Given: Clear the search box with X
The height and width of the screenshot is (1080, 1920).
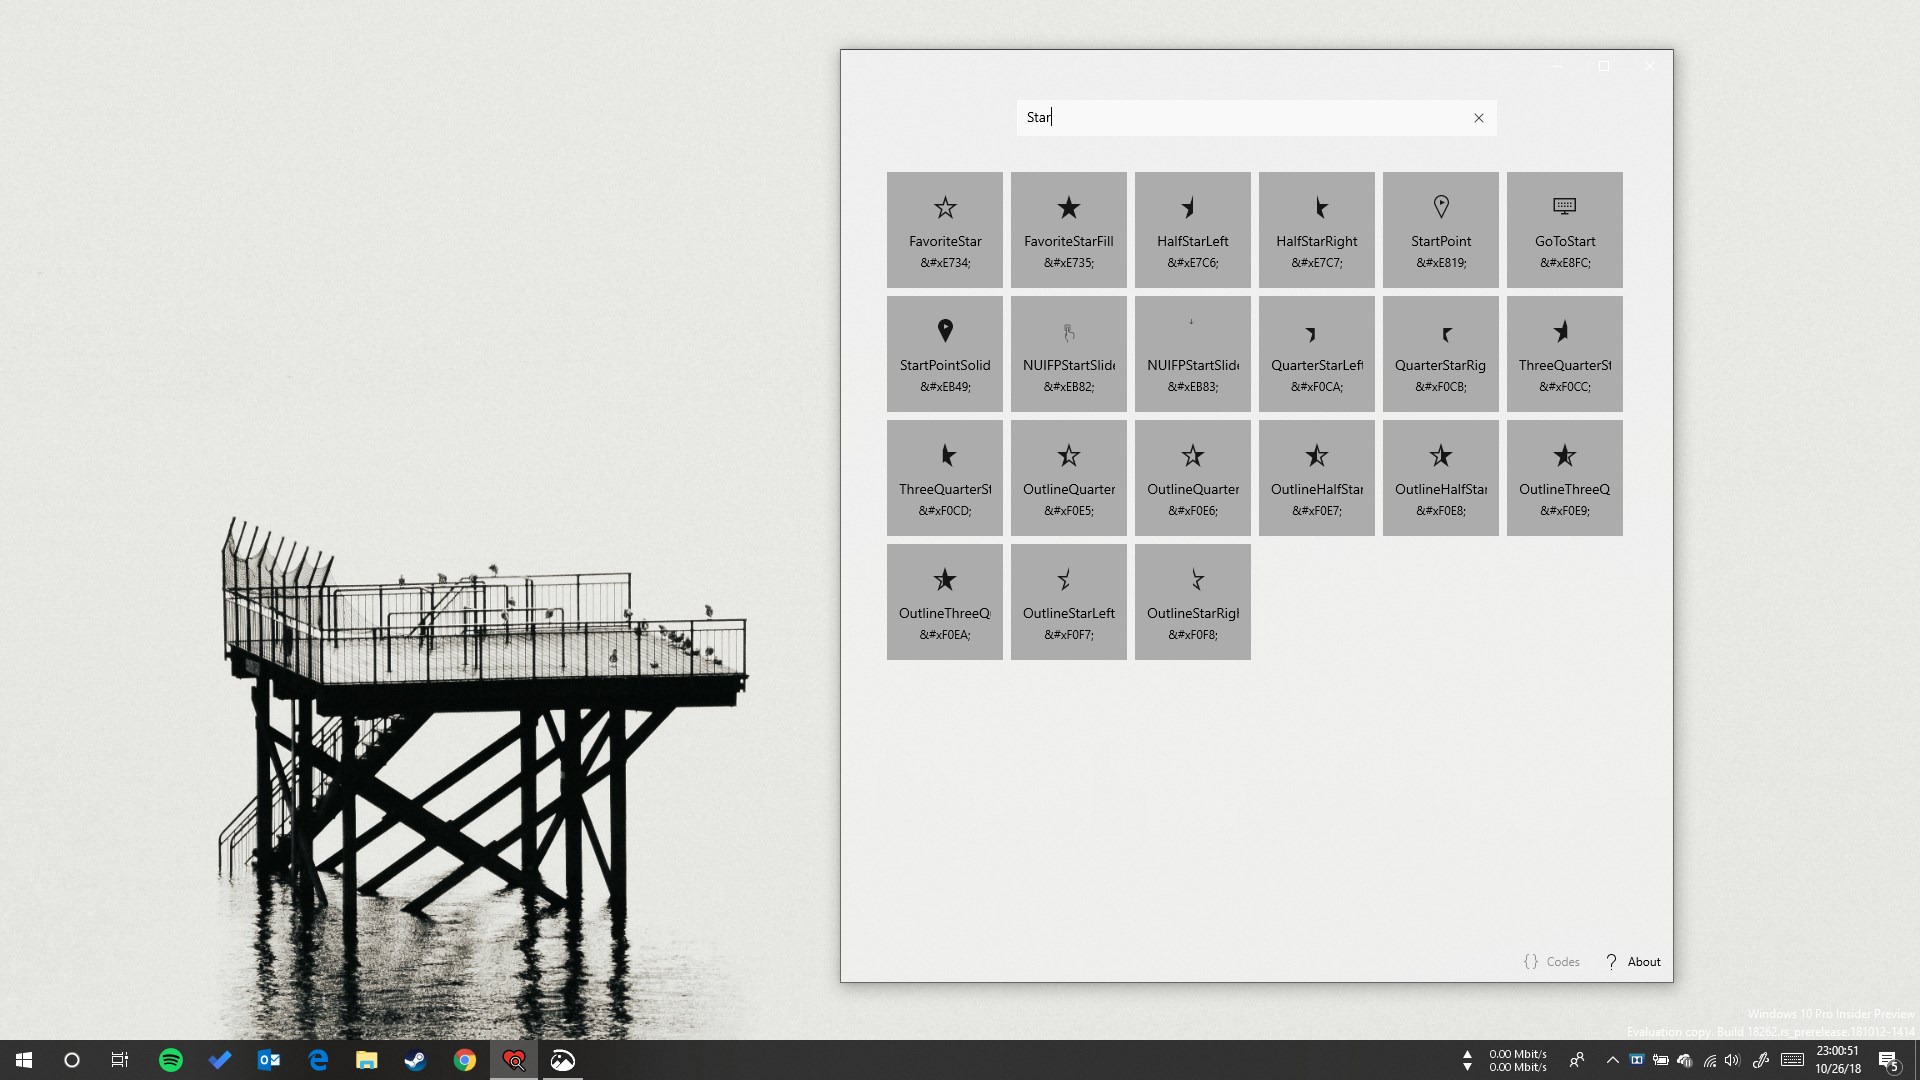Looking at the screenshot, I should tap(1478, 118).
